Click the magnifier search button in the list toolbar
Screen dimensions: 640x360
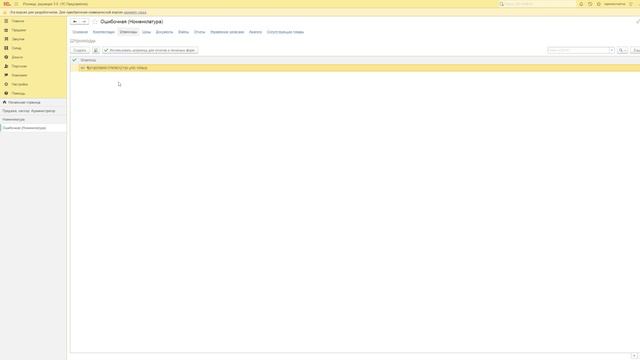tap(622, 50)
